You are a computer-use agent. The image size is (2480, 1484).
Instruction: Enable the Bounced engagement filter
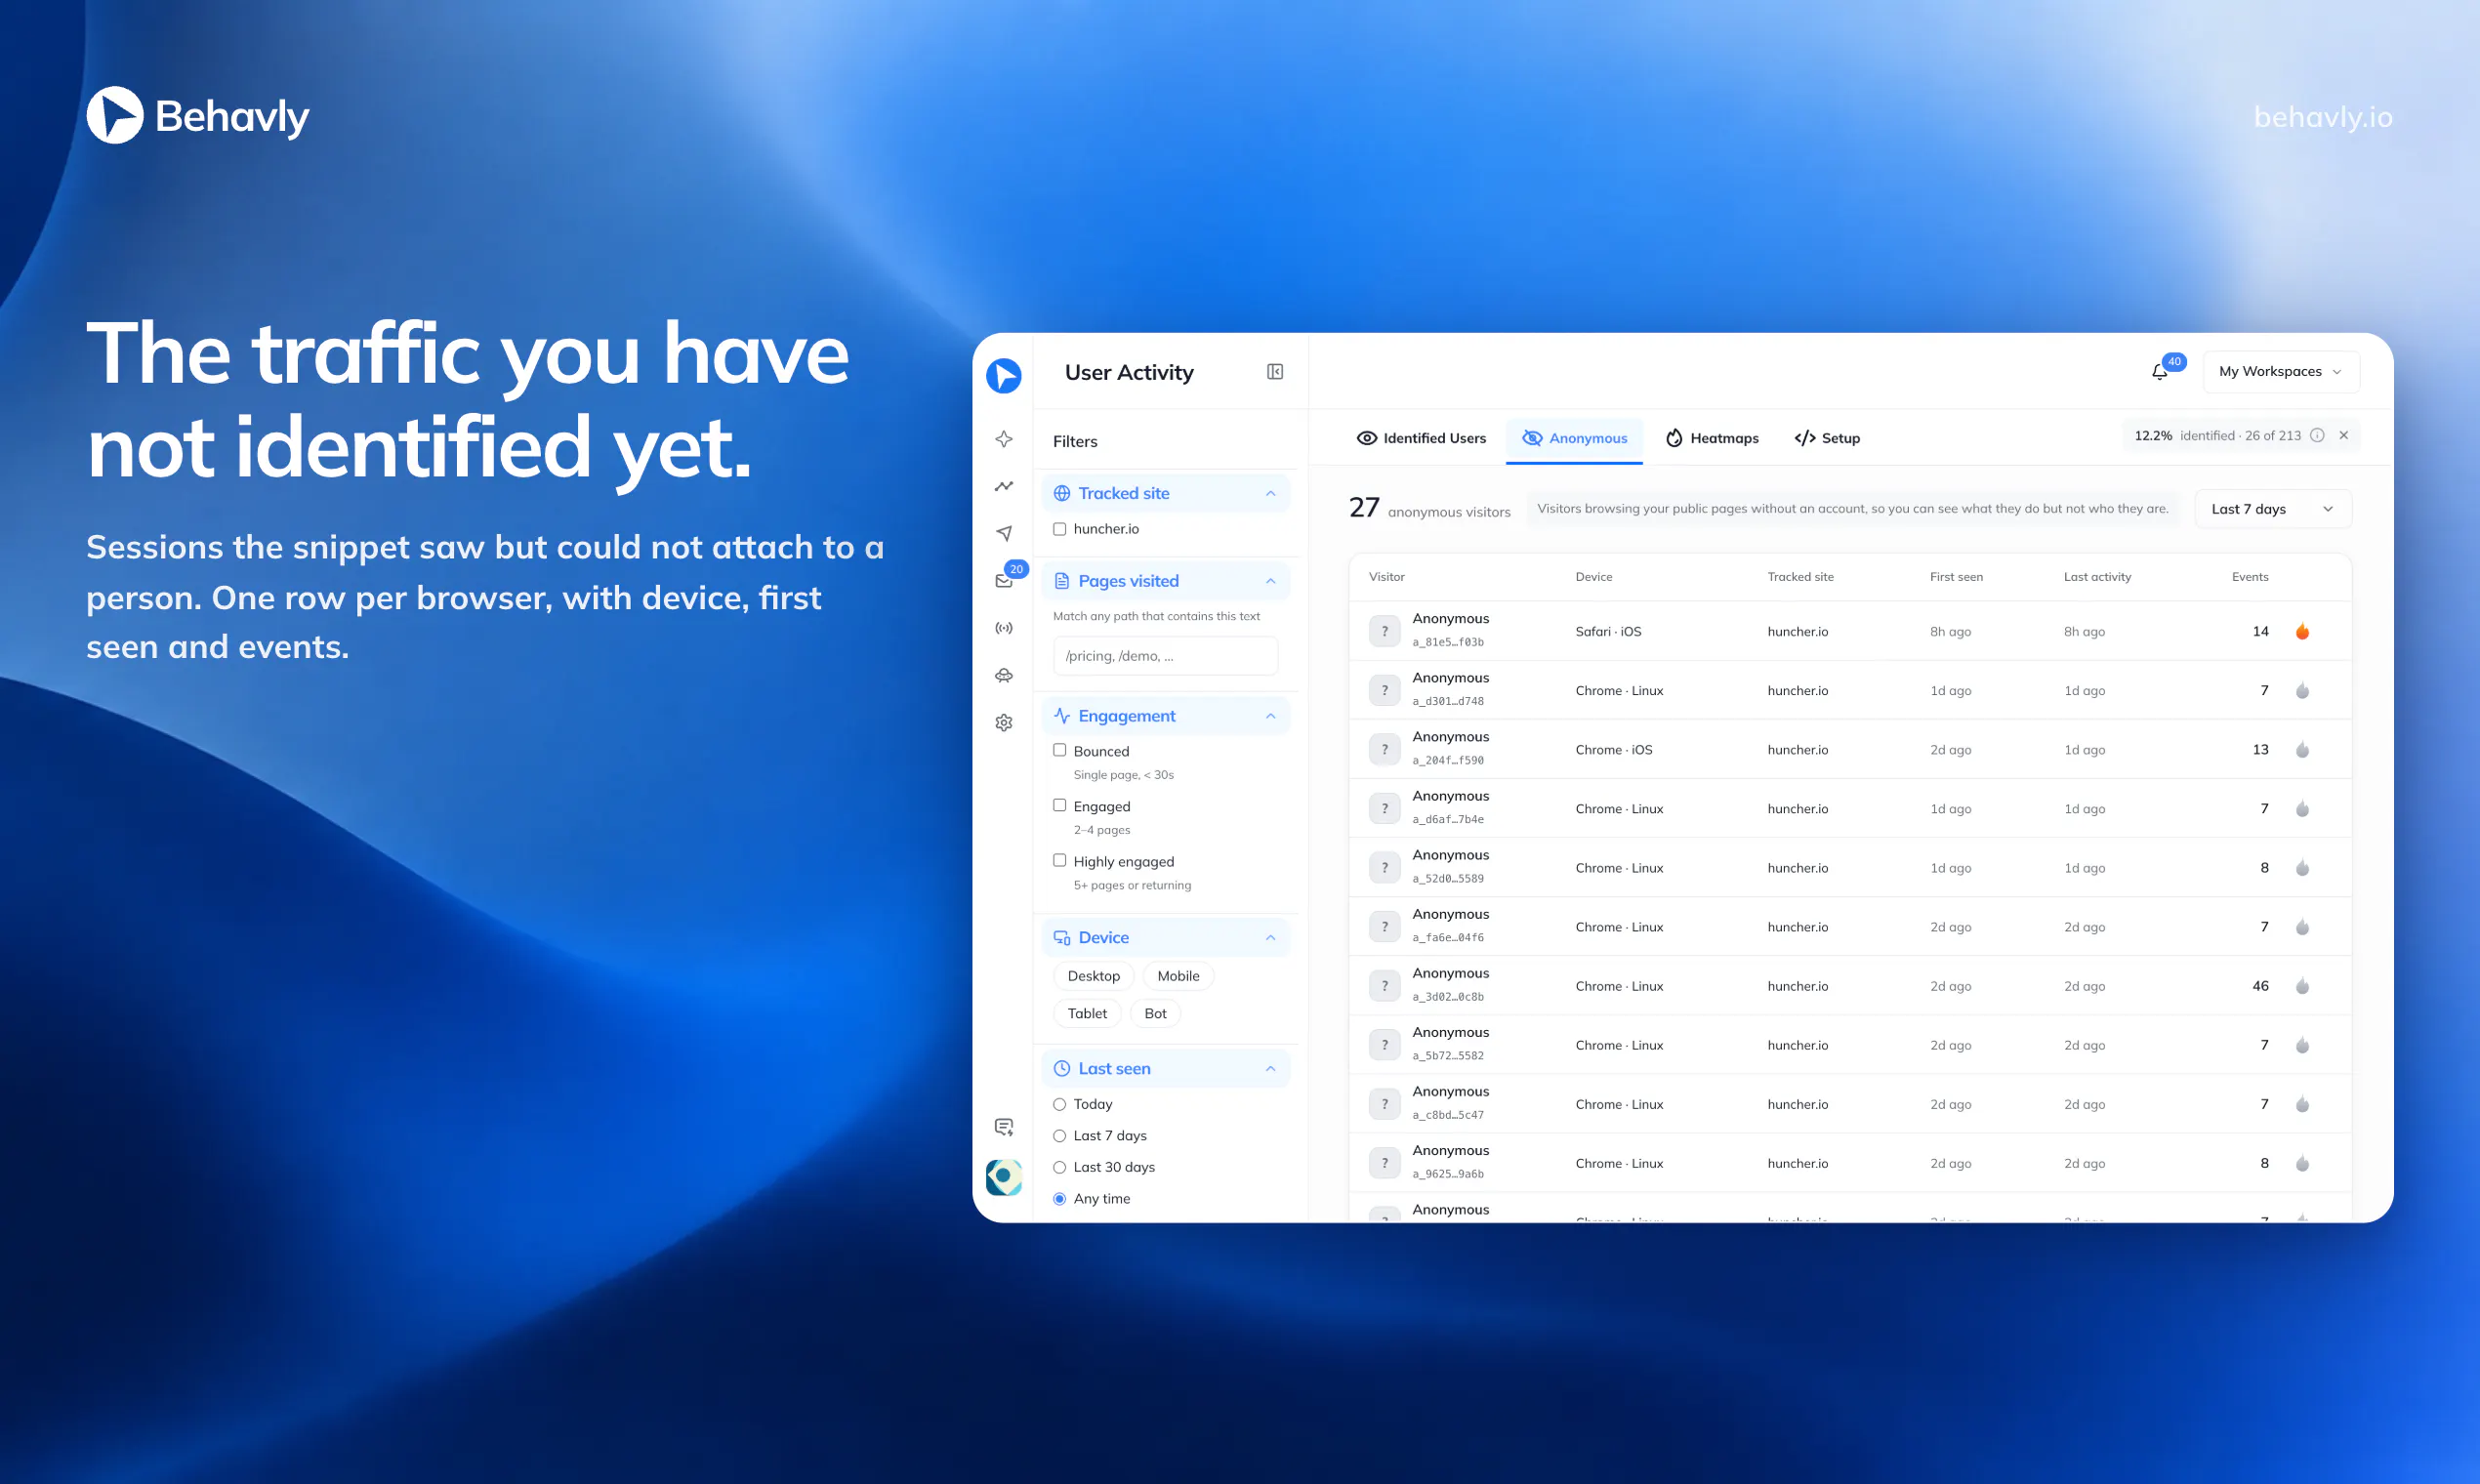1060,750
